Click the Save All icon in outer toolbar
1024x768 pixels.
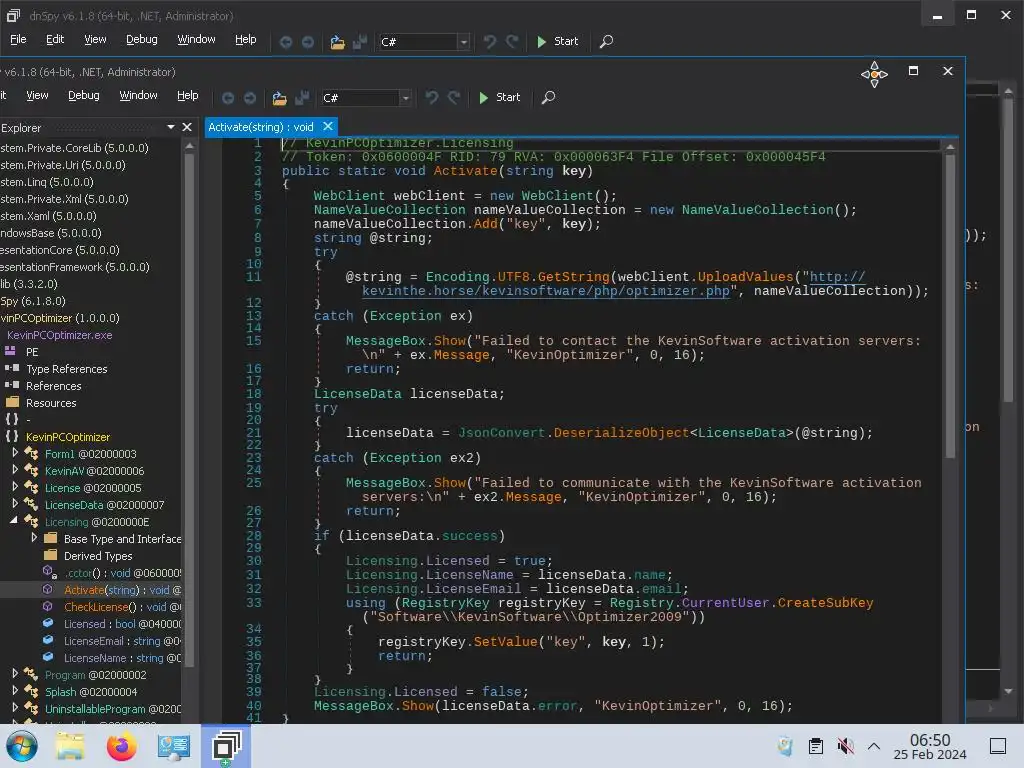359,42
